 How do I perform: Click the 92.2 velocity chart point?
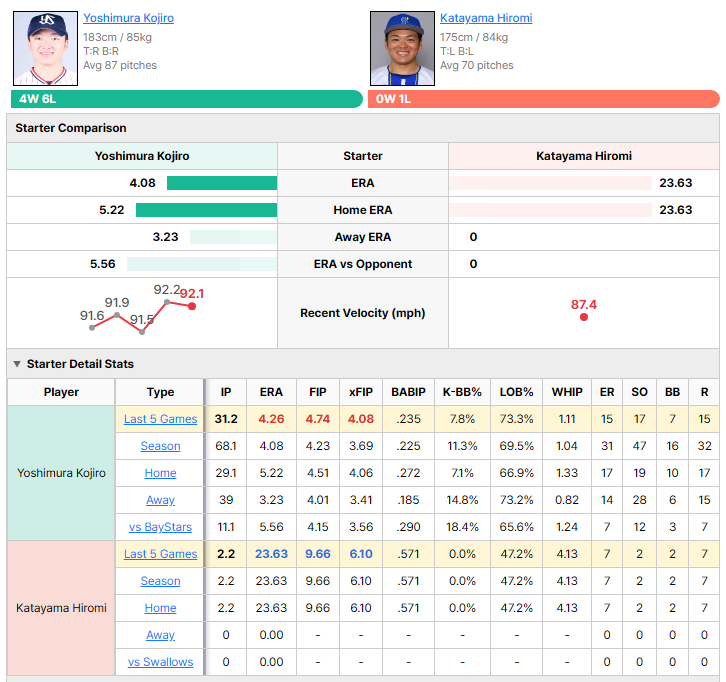click(x=167, y=302)
